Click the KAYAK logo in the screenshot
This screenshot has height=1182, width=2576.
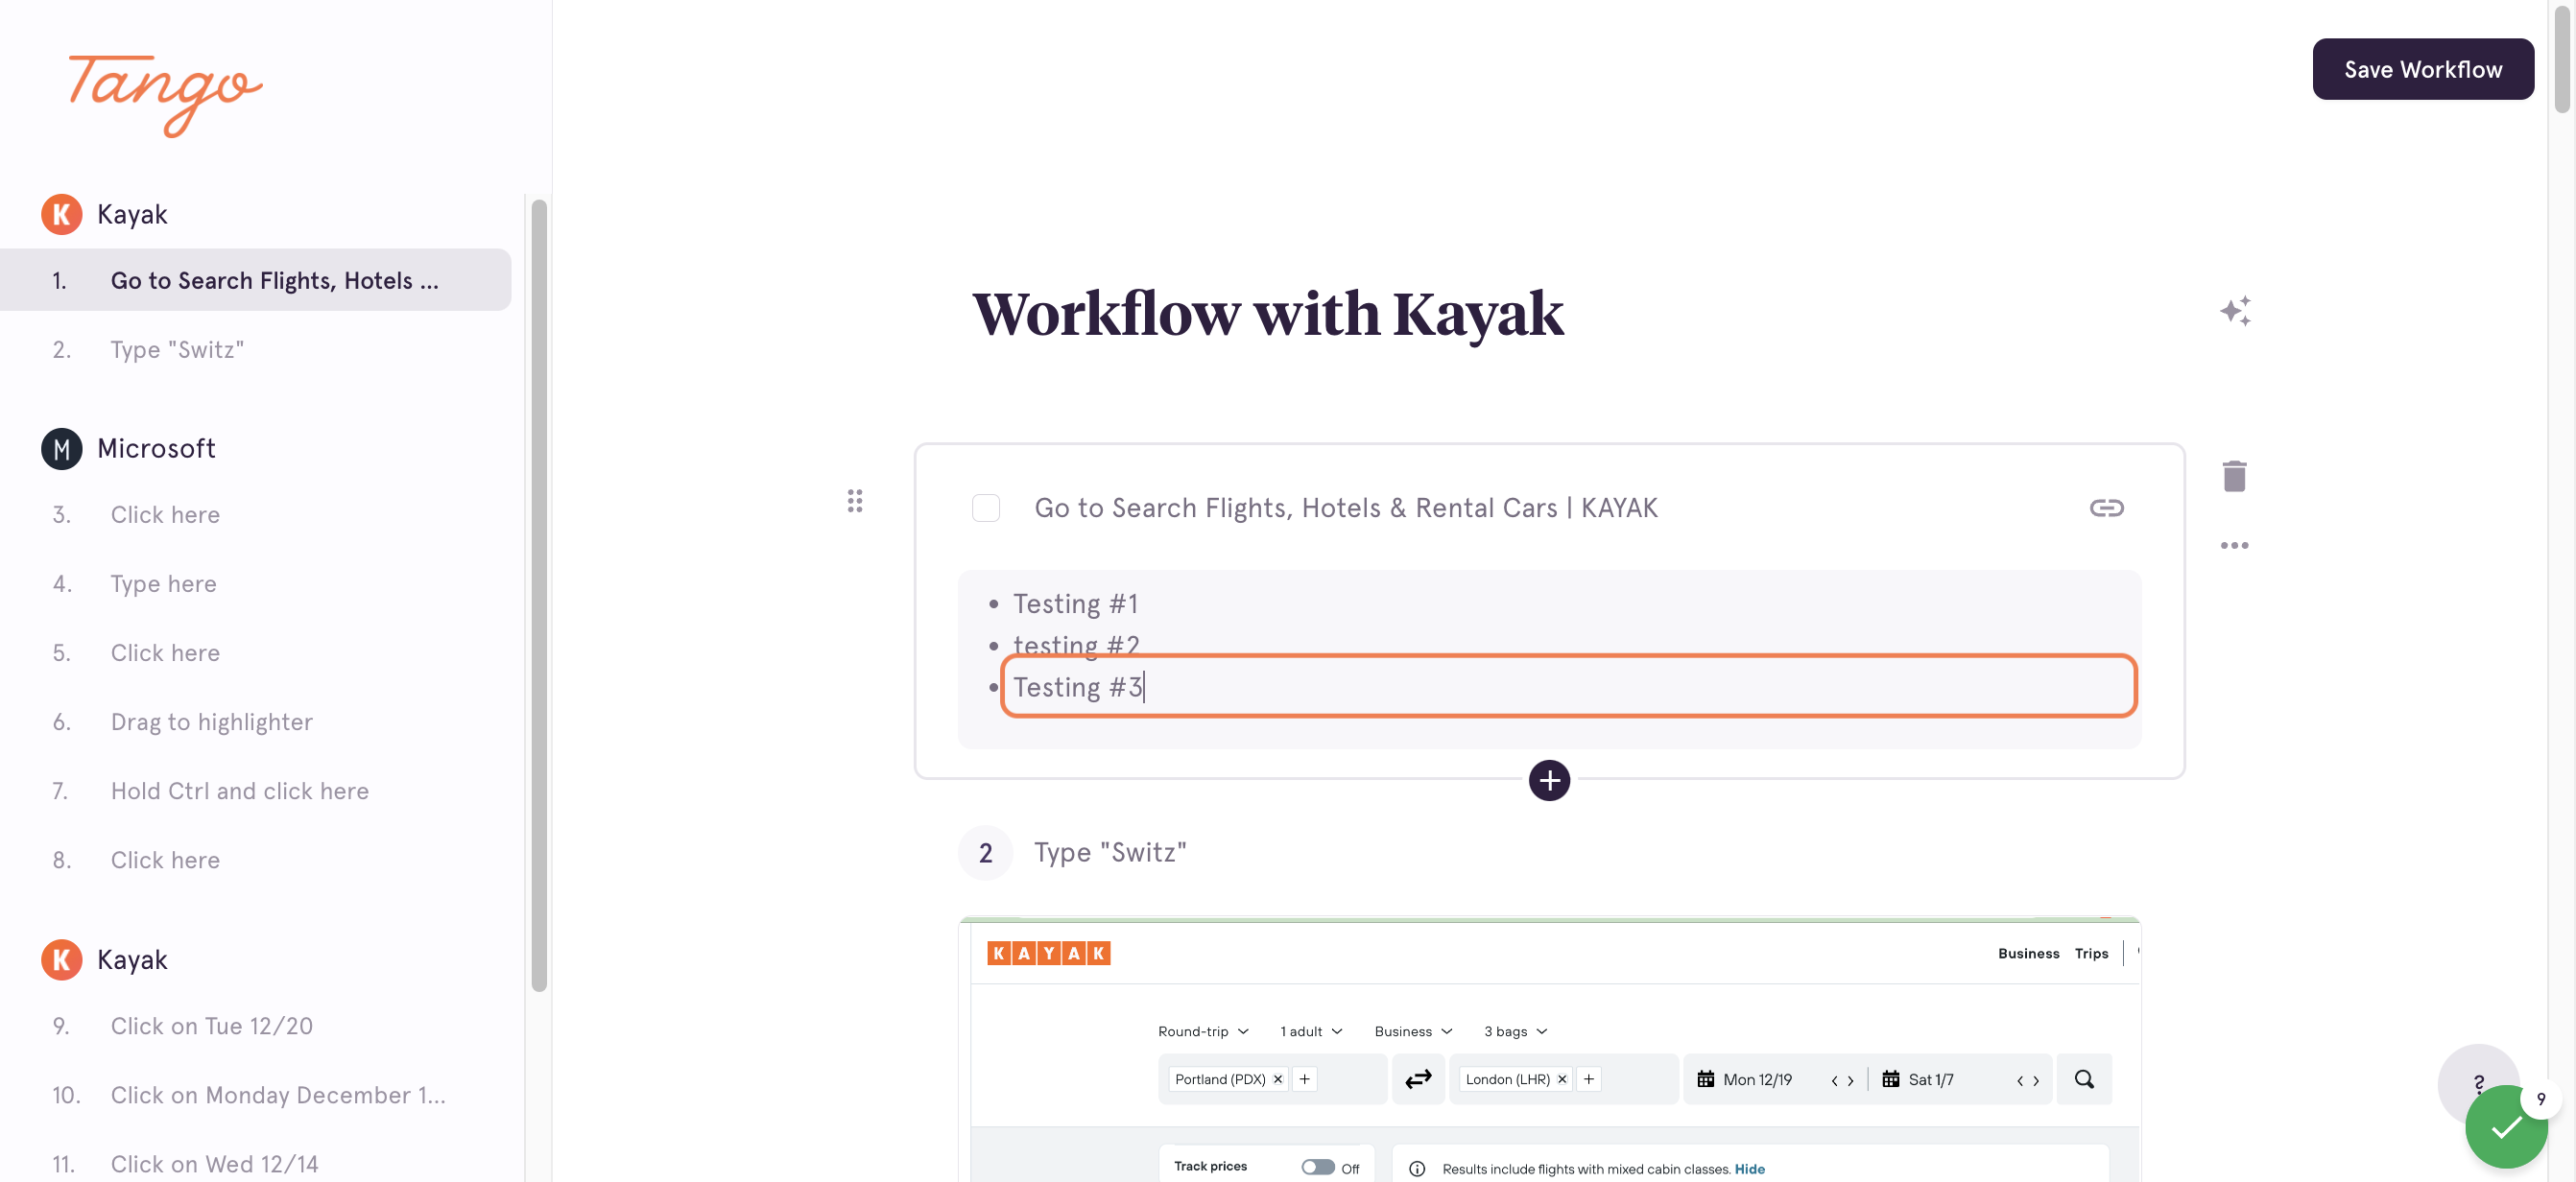pyautogui.click(x=1048, y=953)
